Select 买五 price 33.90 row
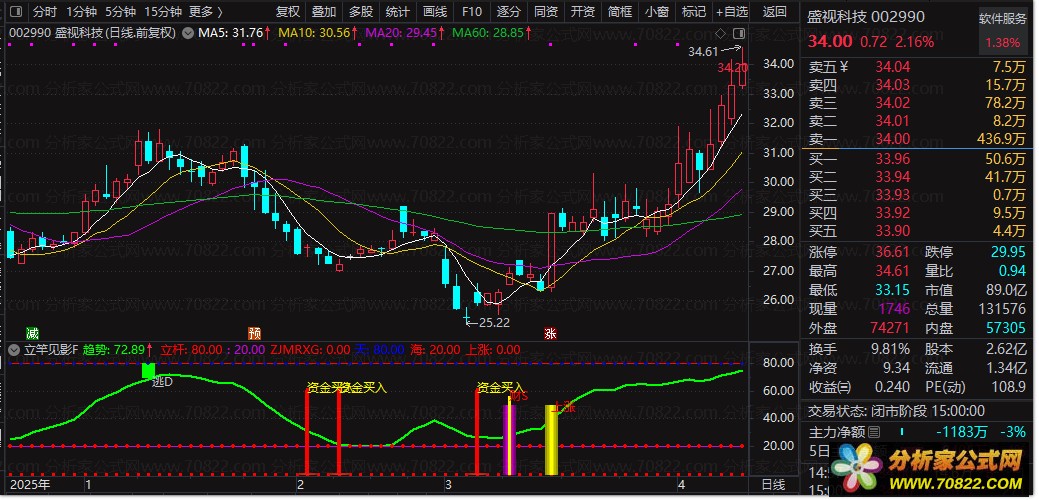 [x=917, y=230]
